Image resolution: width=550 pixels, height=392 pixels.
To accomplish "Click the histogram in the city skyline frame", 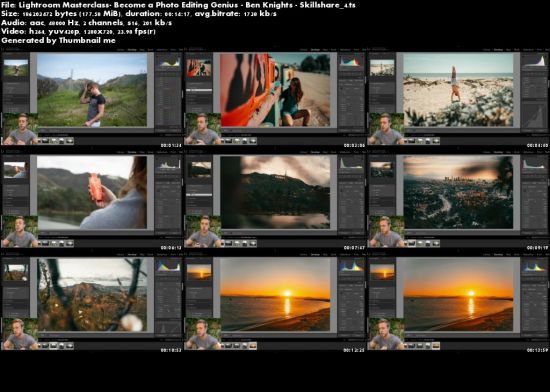I will tap(535, 164).
